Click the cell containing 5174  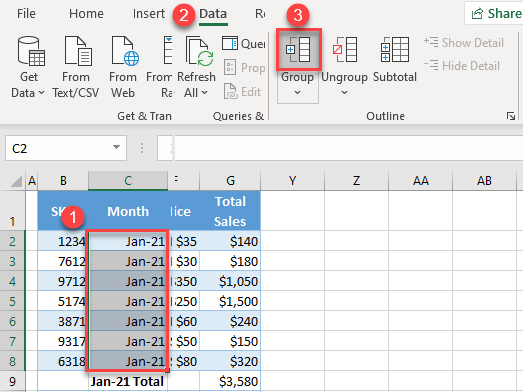tap(63, 301)
